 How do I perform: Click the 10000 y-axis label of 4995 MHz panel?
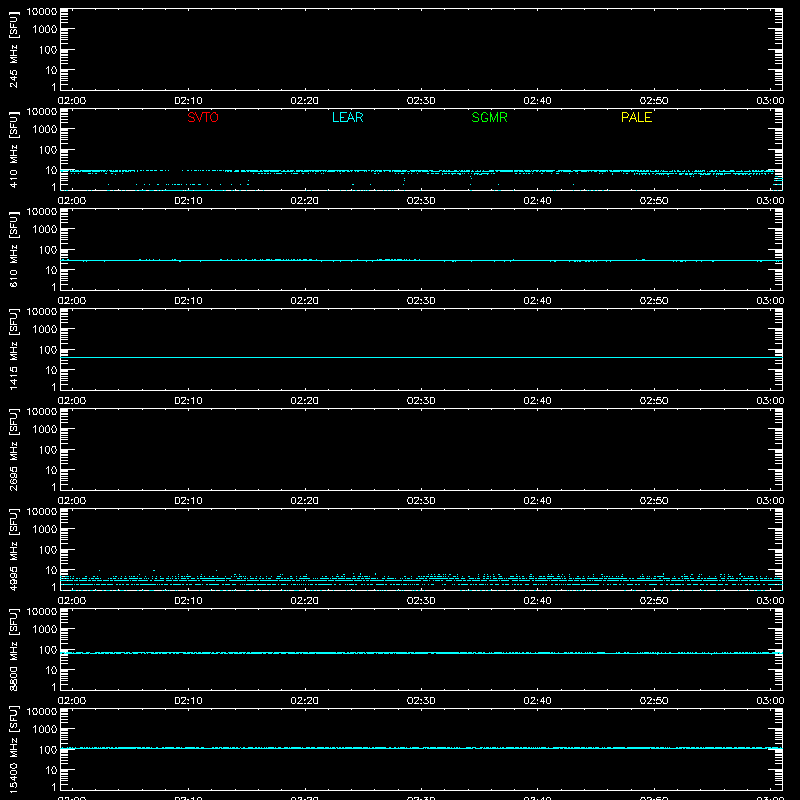pyautogui.click(x=42, y=512)
